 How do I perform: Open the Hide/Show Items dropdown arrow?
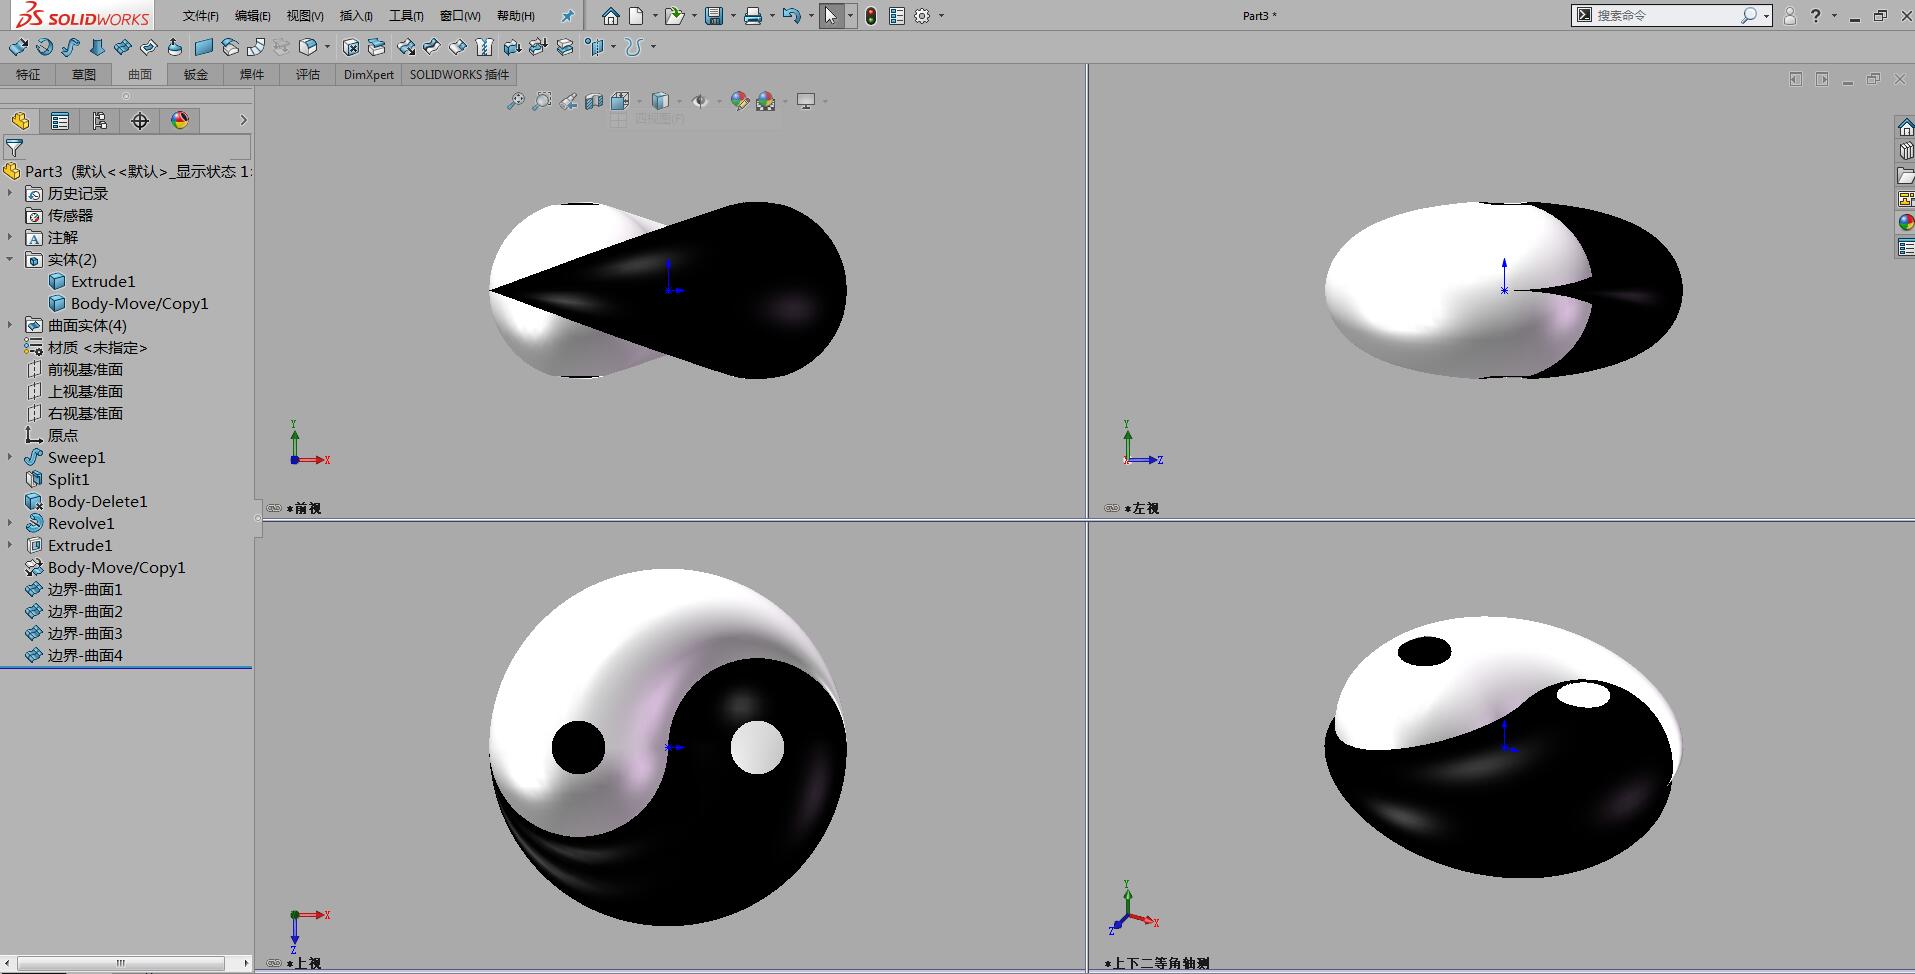pos(718,101)
